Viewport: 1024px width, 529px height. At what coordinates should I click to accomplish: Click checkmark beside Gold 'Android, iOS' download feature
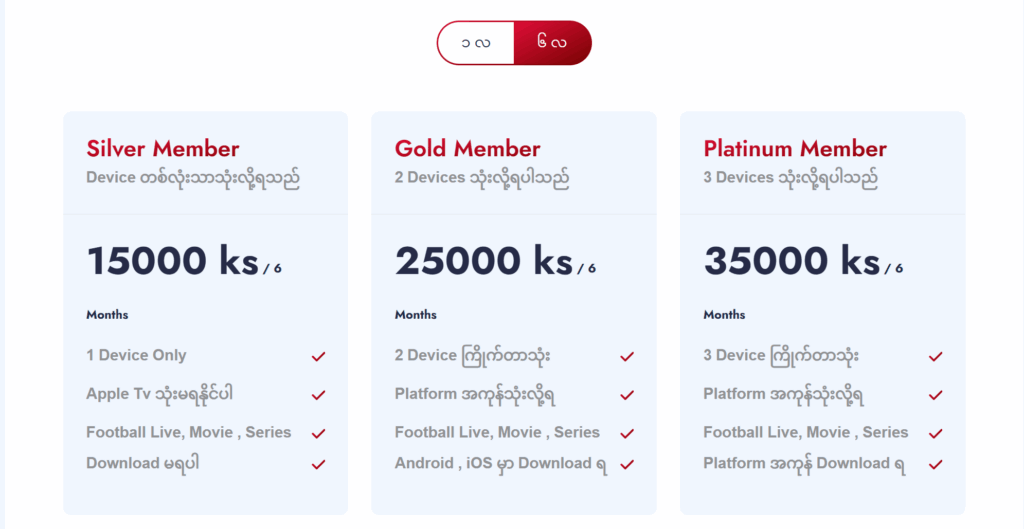pos(627,464)
